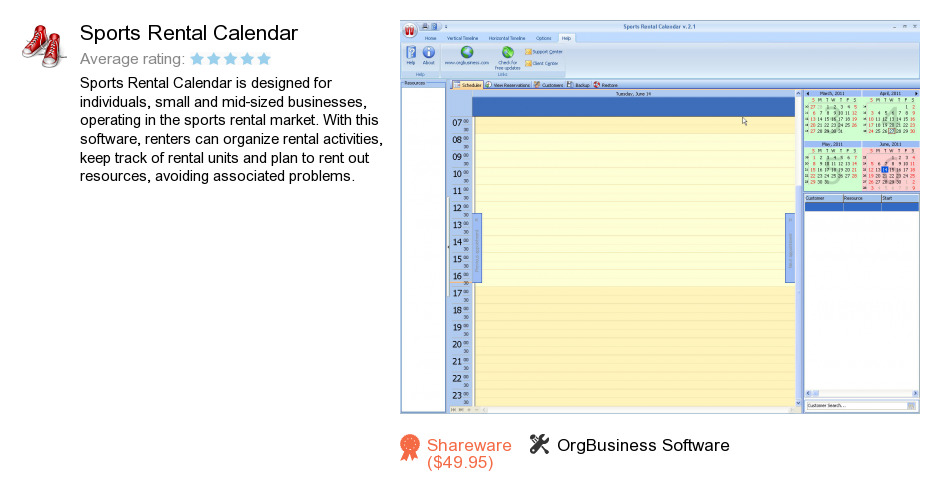Select the Help ribbon tab
This screenshot has height=498, width=940.
566,38
